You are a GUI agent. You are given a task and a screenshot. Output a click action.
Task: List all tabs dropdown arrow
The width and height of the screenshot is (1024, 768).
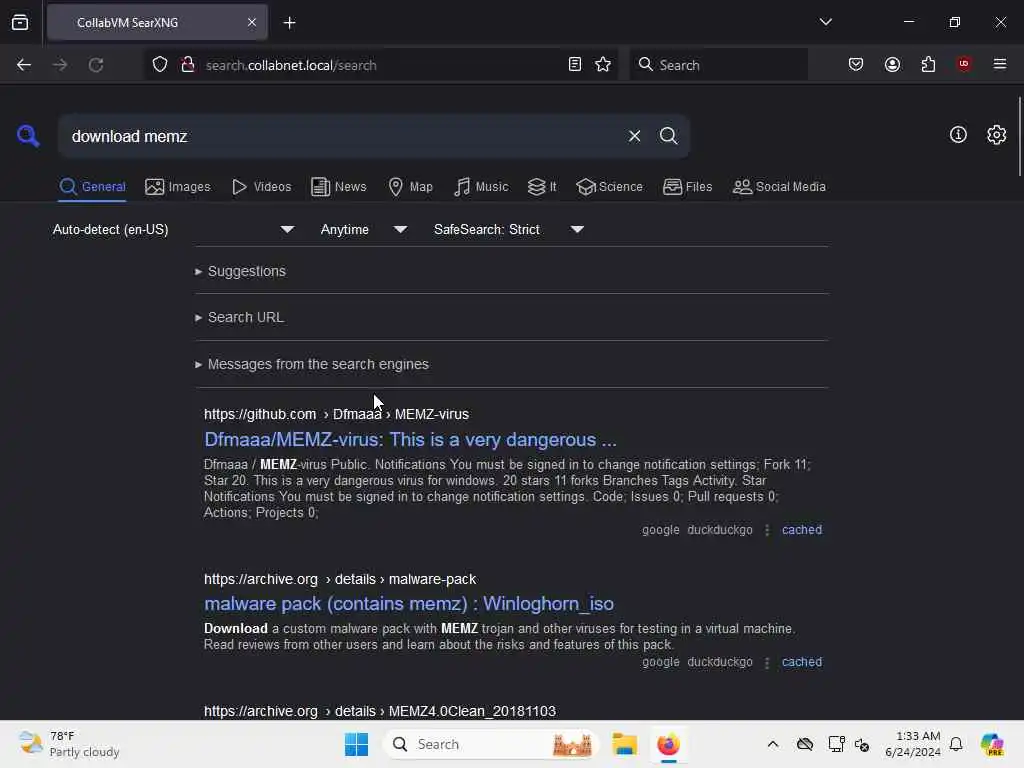[x=825, y=22]
